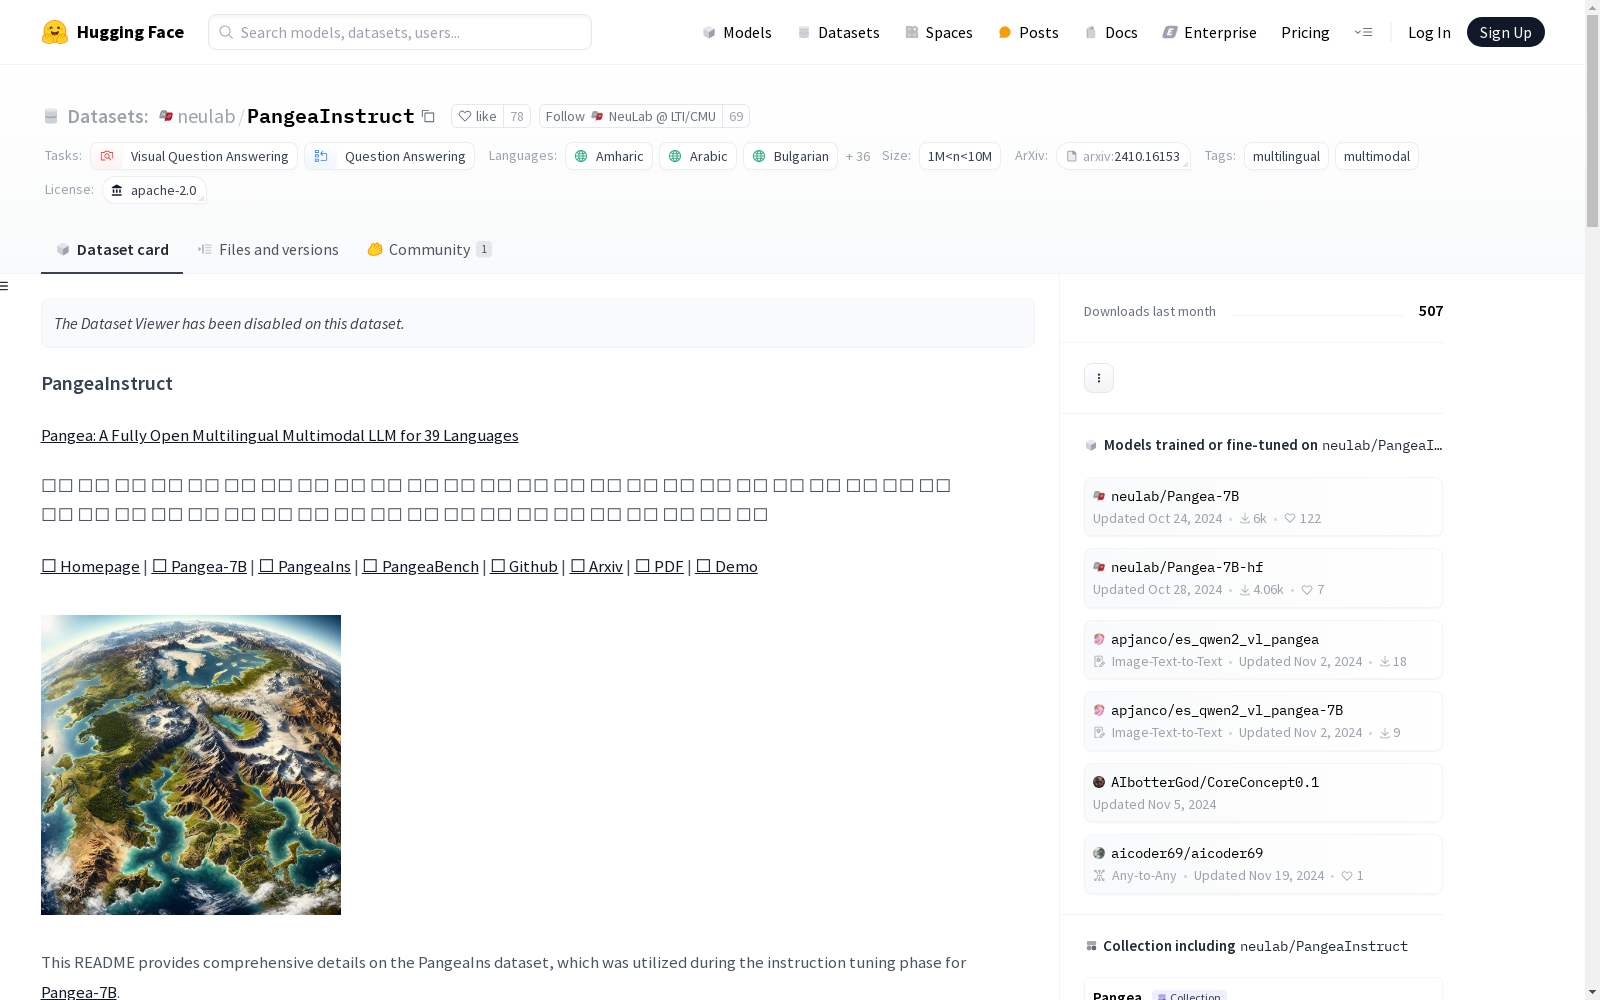Viewport: 1600px width, 1000px height.
Task: Open the Pangea collection card
Action: point(1263,989)
